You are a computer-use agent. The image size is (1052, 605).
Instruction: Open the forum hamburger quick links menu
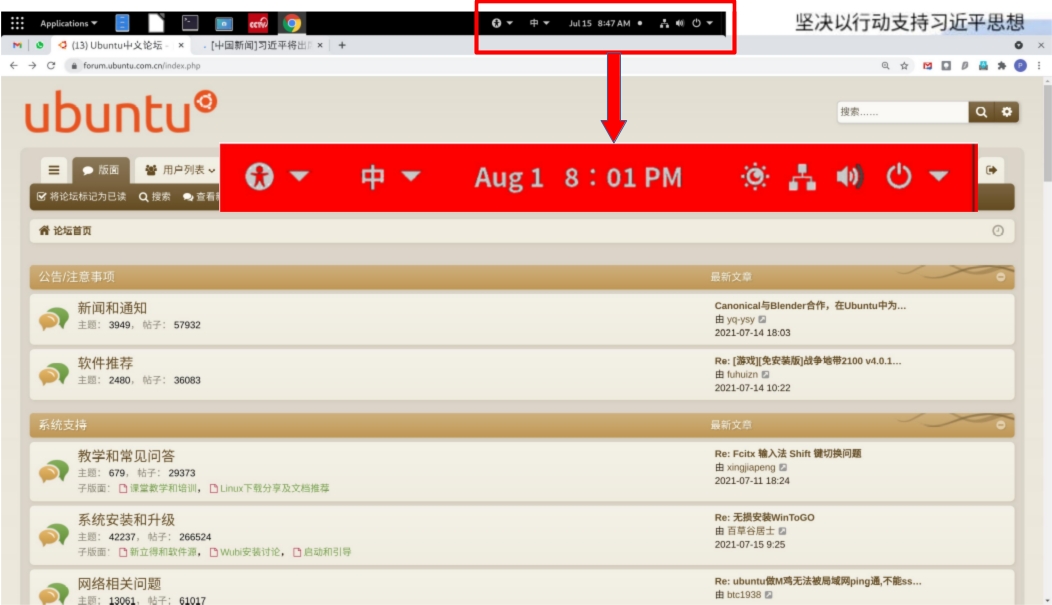(54, 170)
